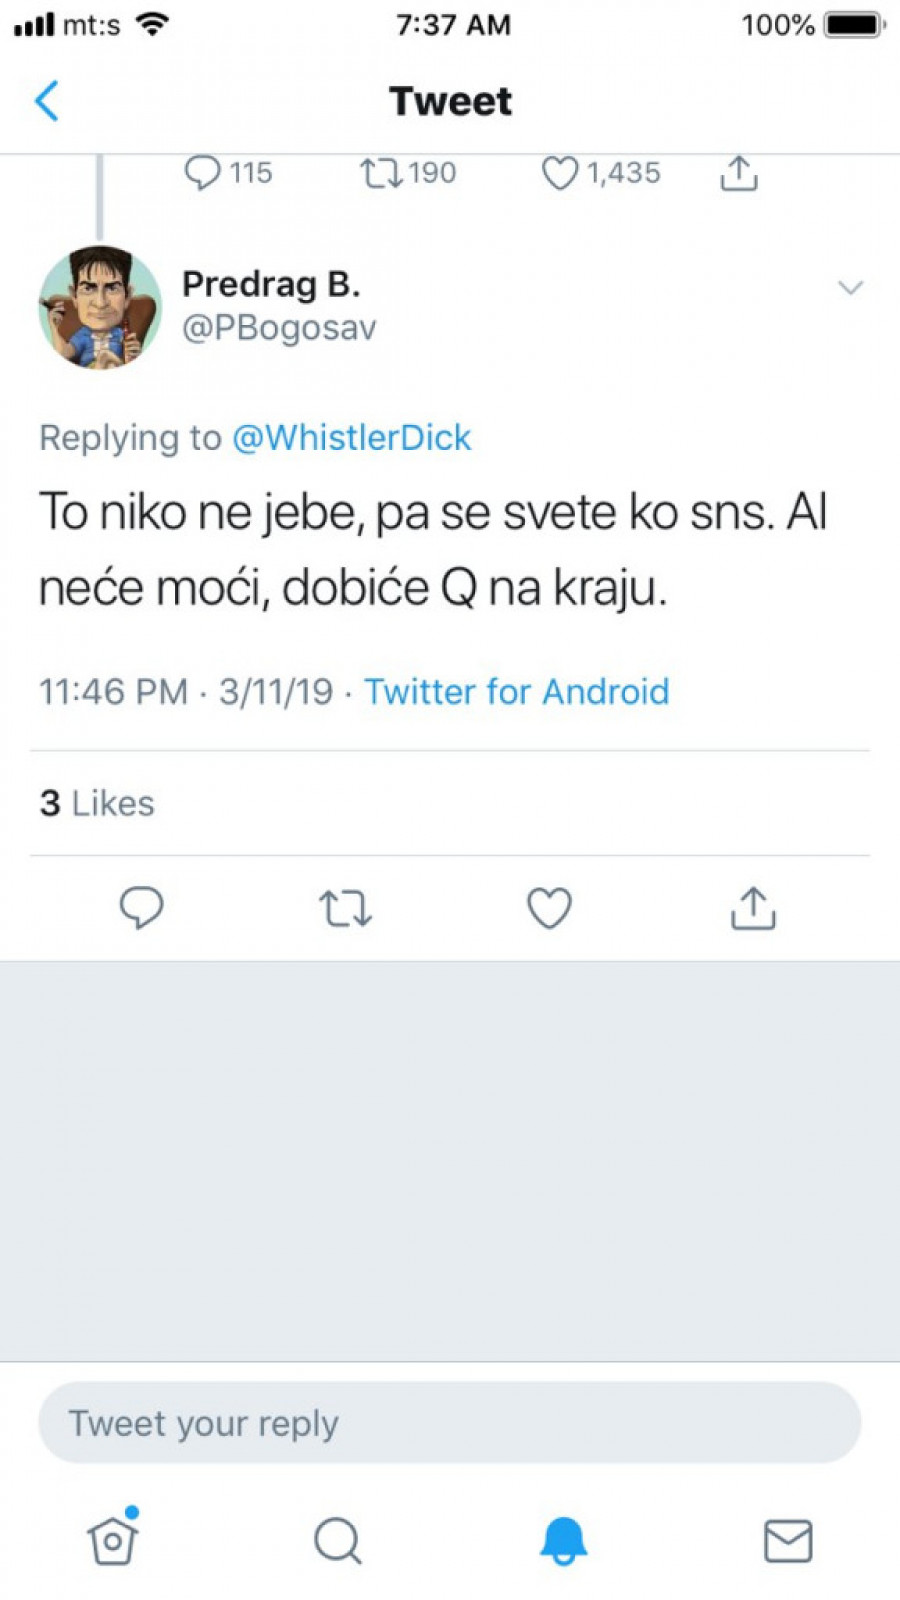Image resolution: width=900 pixels, height=1600 pixels.
Task: Share the parent tweet above
Action: [738, 173]
